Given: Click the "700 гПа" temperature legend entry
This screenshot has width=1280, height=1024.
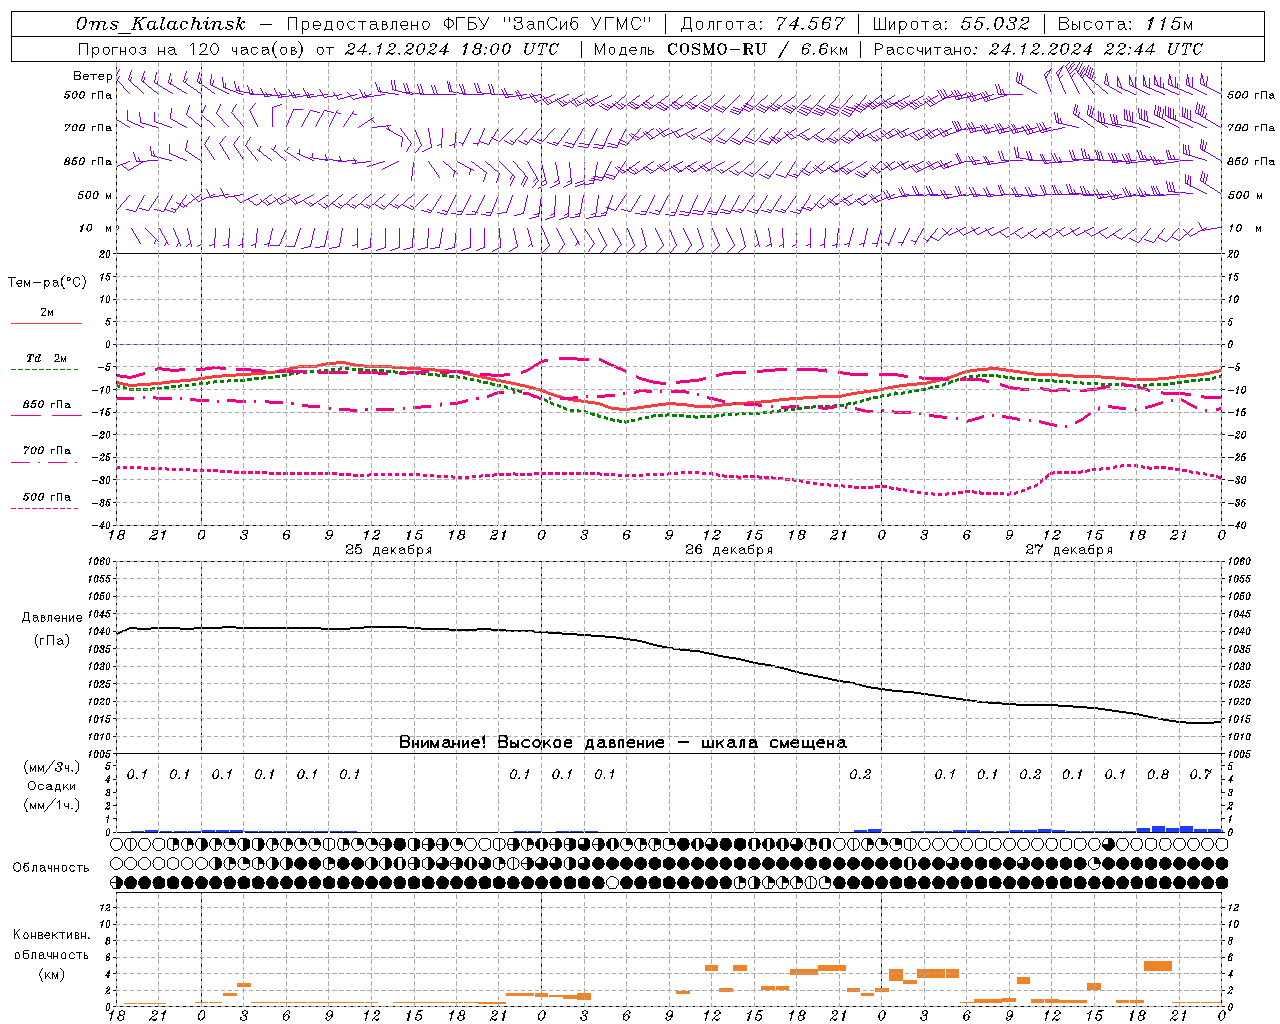Looking at the screenshot, I should coord(47,450).
